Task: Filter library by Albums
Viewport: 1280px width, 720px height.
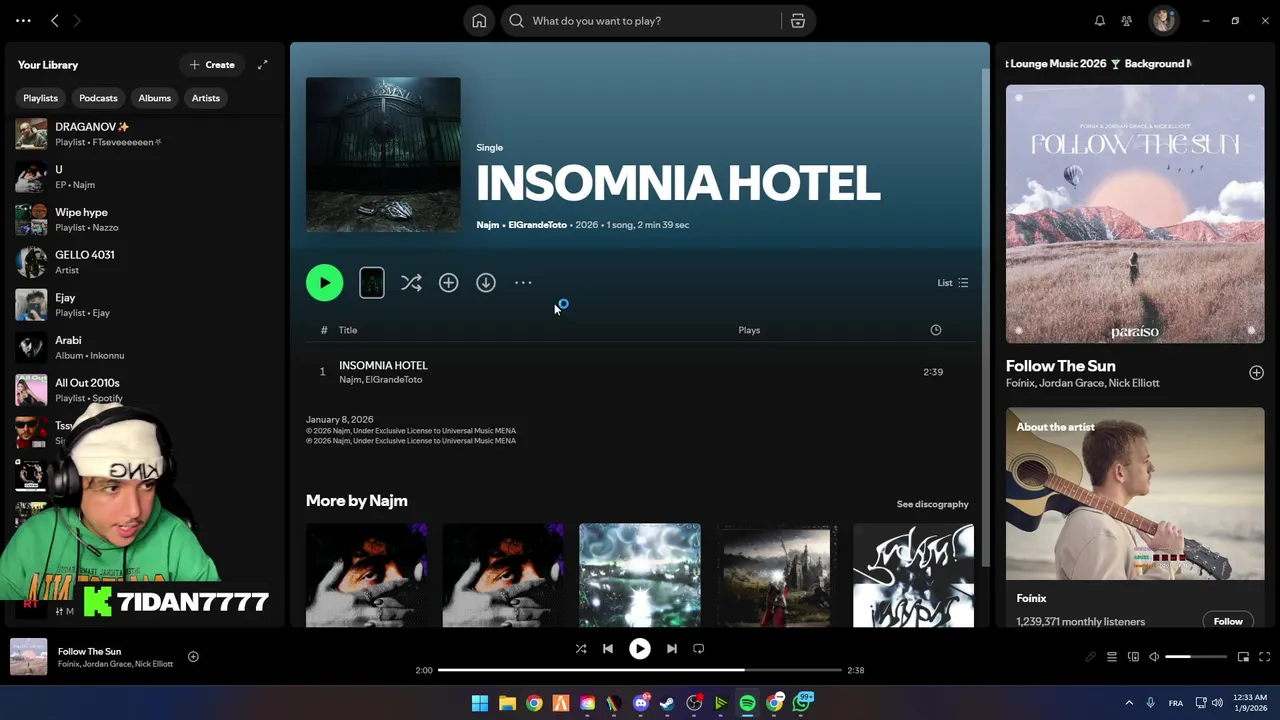Action: (154, 98)
